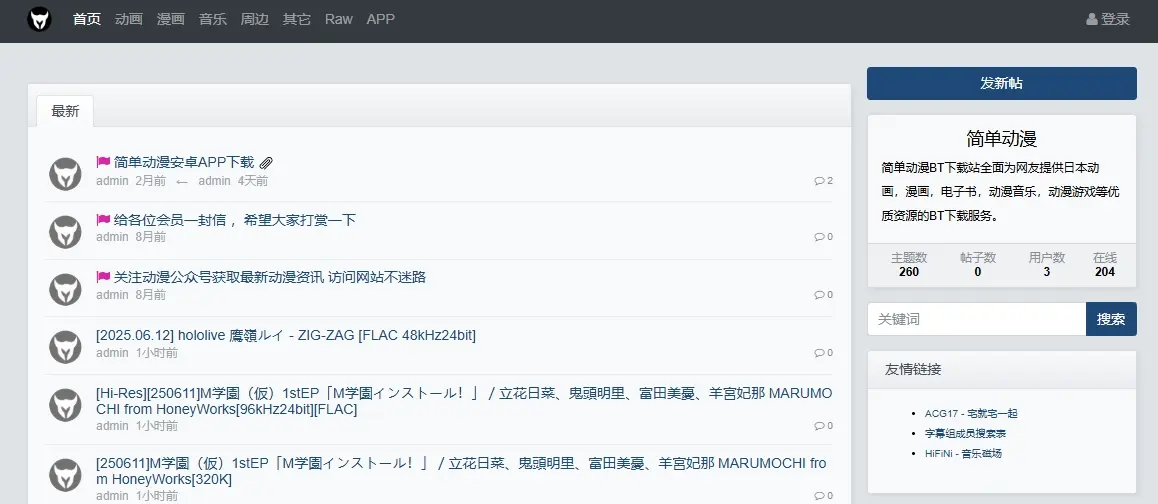Viewport: 1158px width, 504px height.
Task: Click flag icon on 简单动漫安卓APP下载 thread
Action: (103, 162)
